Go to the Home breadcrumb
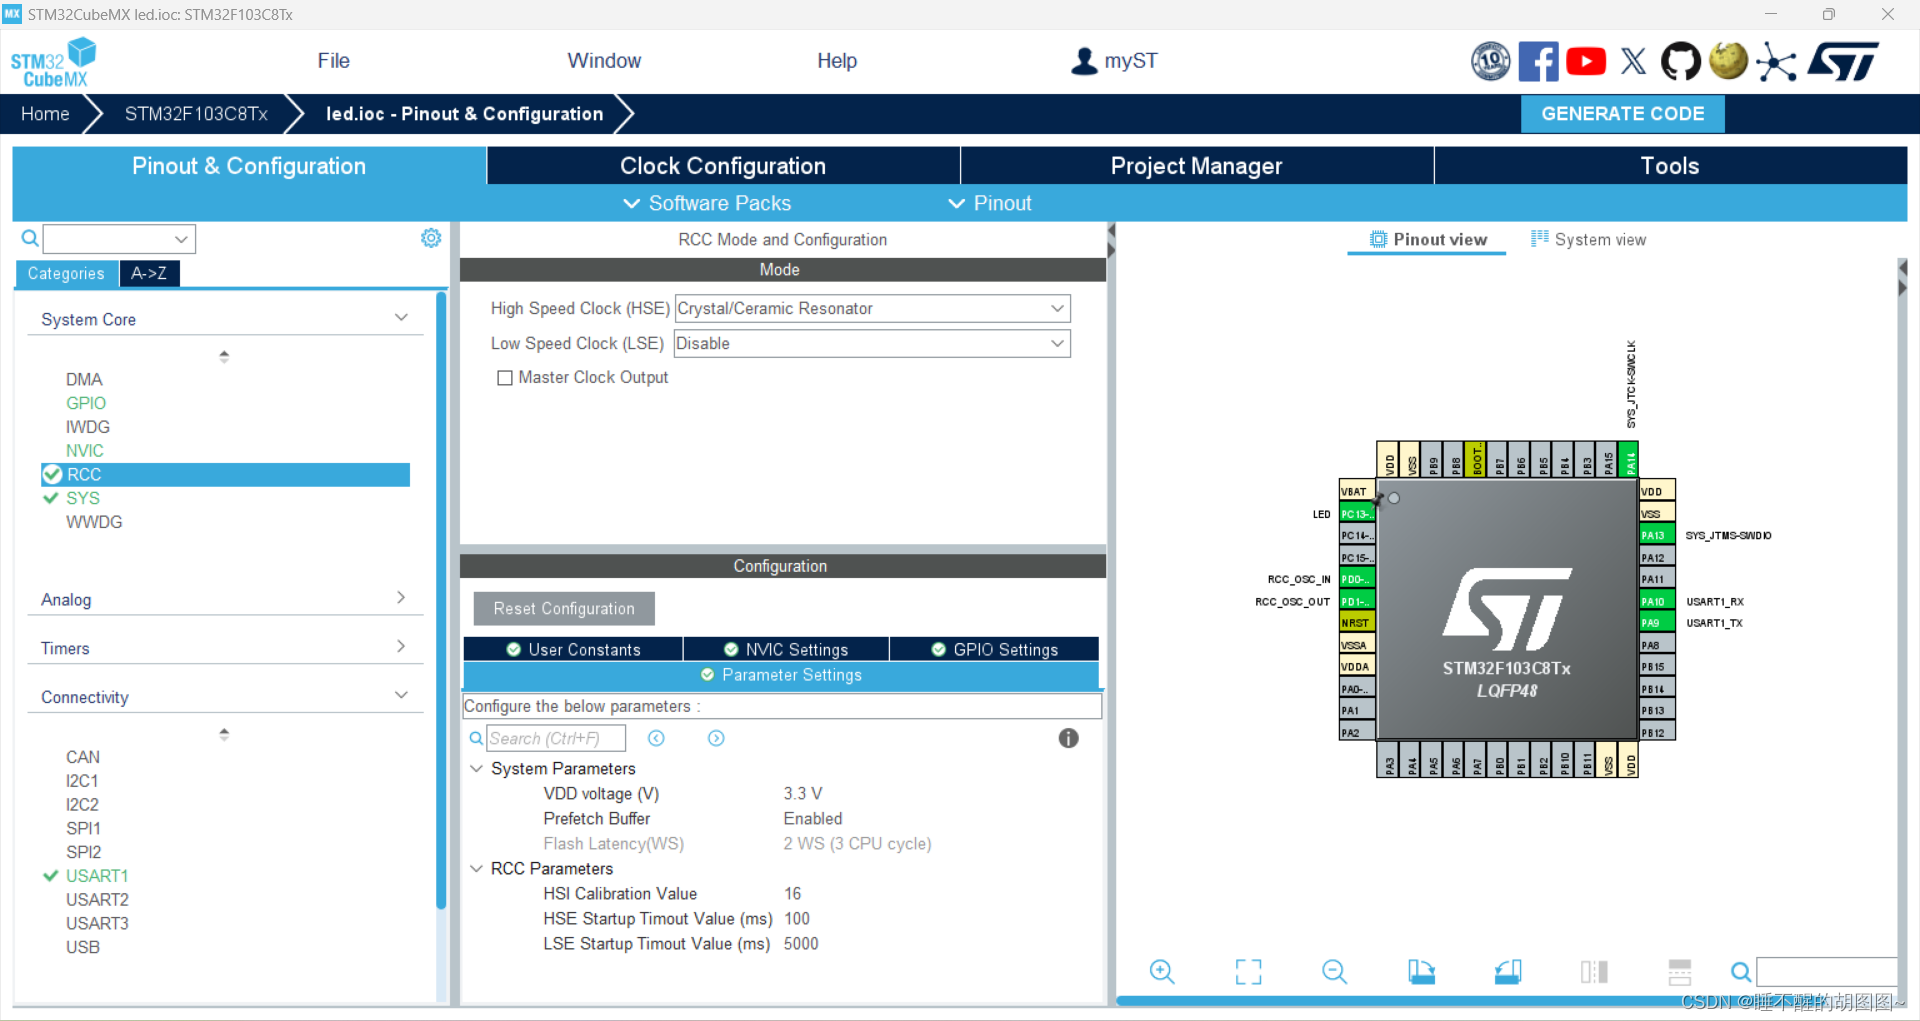 point(45,114)
